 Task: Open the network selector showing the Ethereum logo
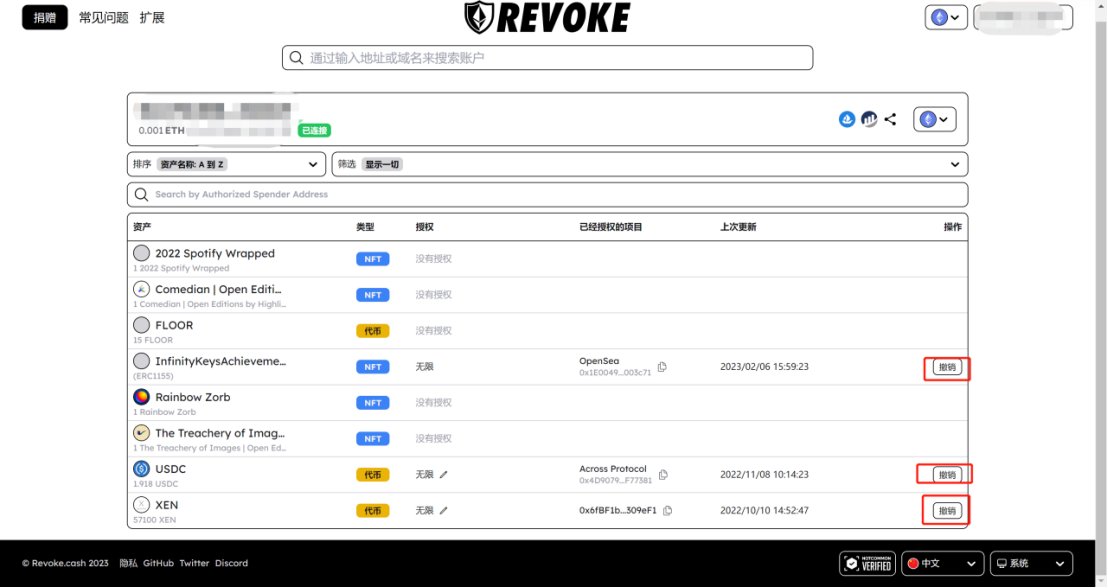pyautogui.click(x=933, y=119)
